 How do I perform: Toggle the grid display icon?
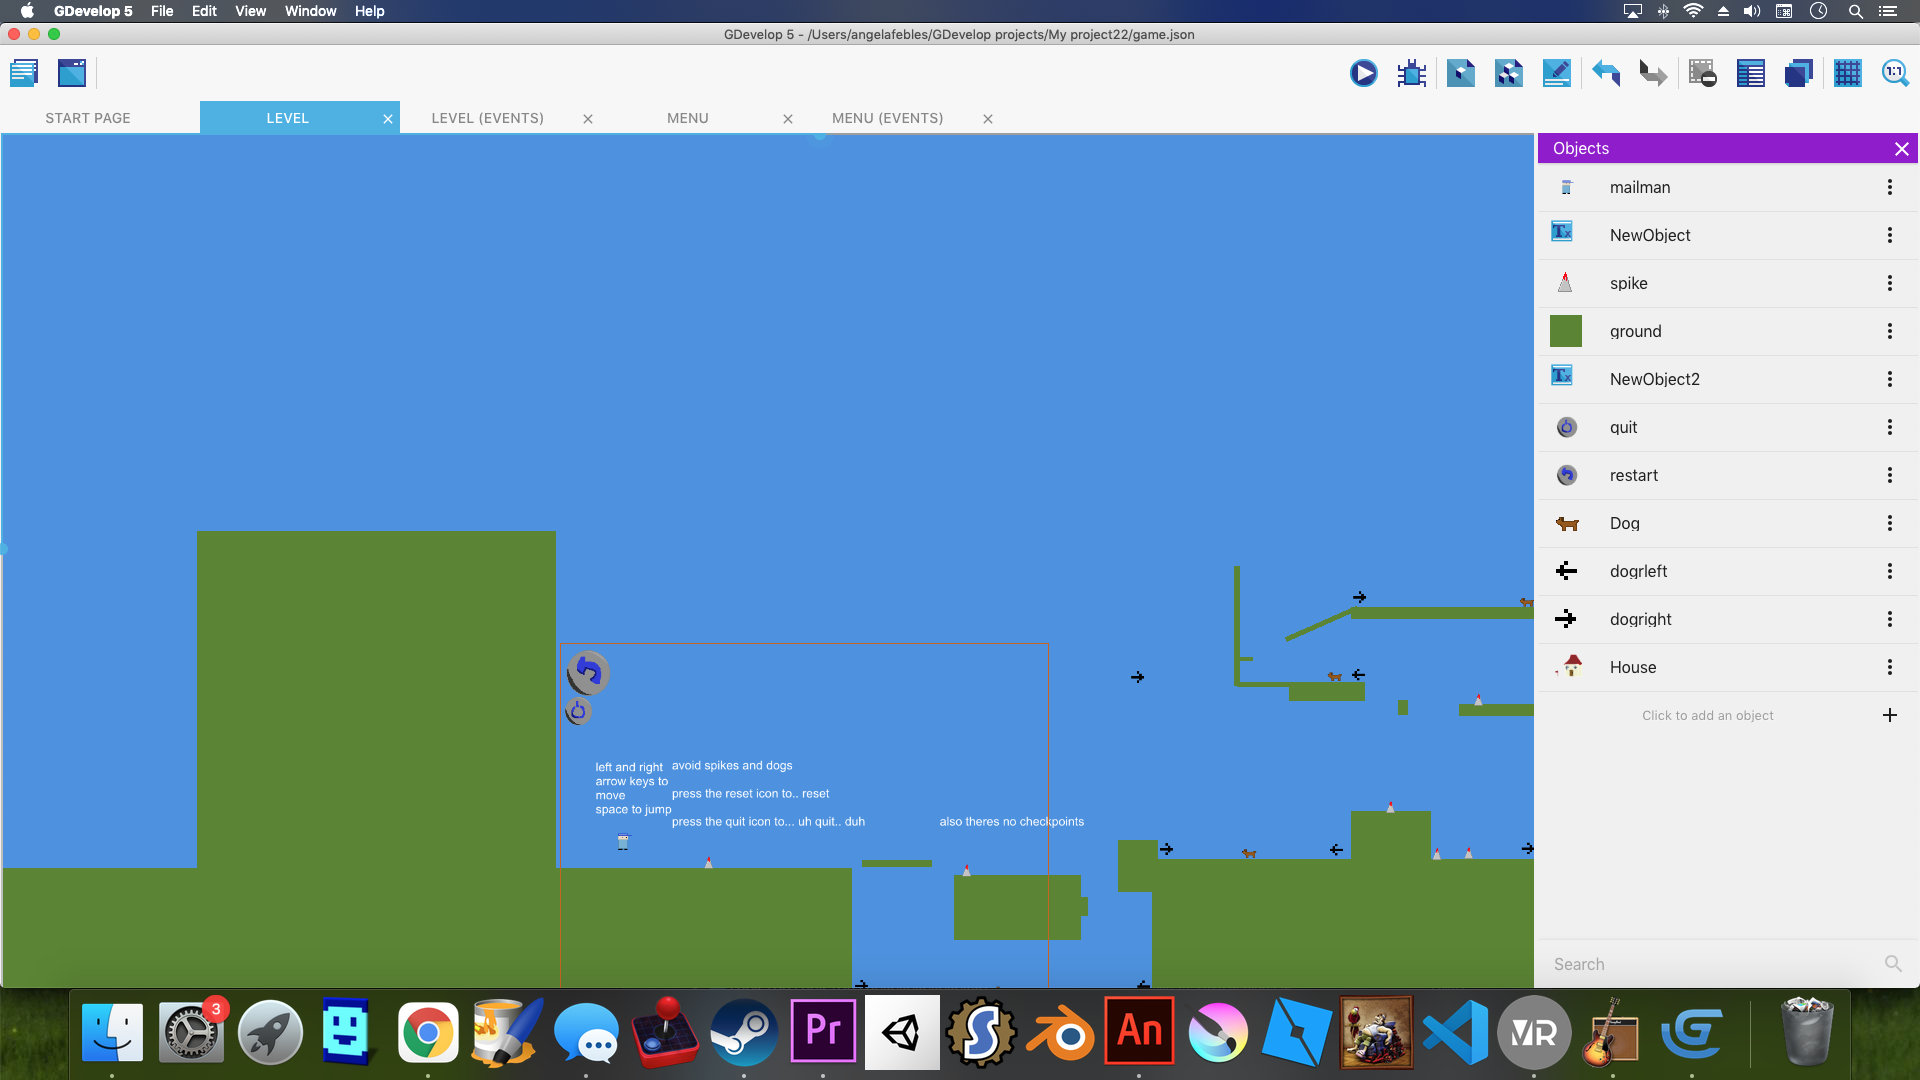[x=1847, y=73]
